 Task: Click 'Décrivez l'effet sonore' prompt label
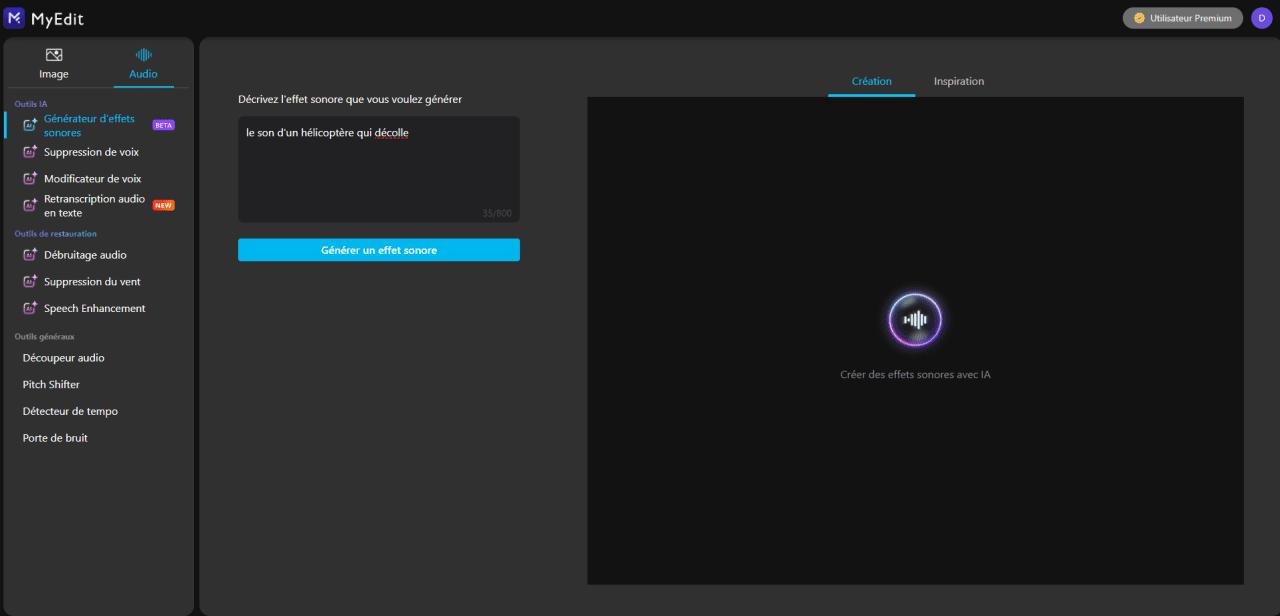point(350,99)
